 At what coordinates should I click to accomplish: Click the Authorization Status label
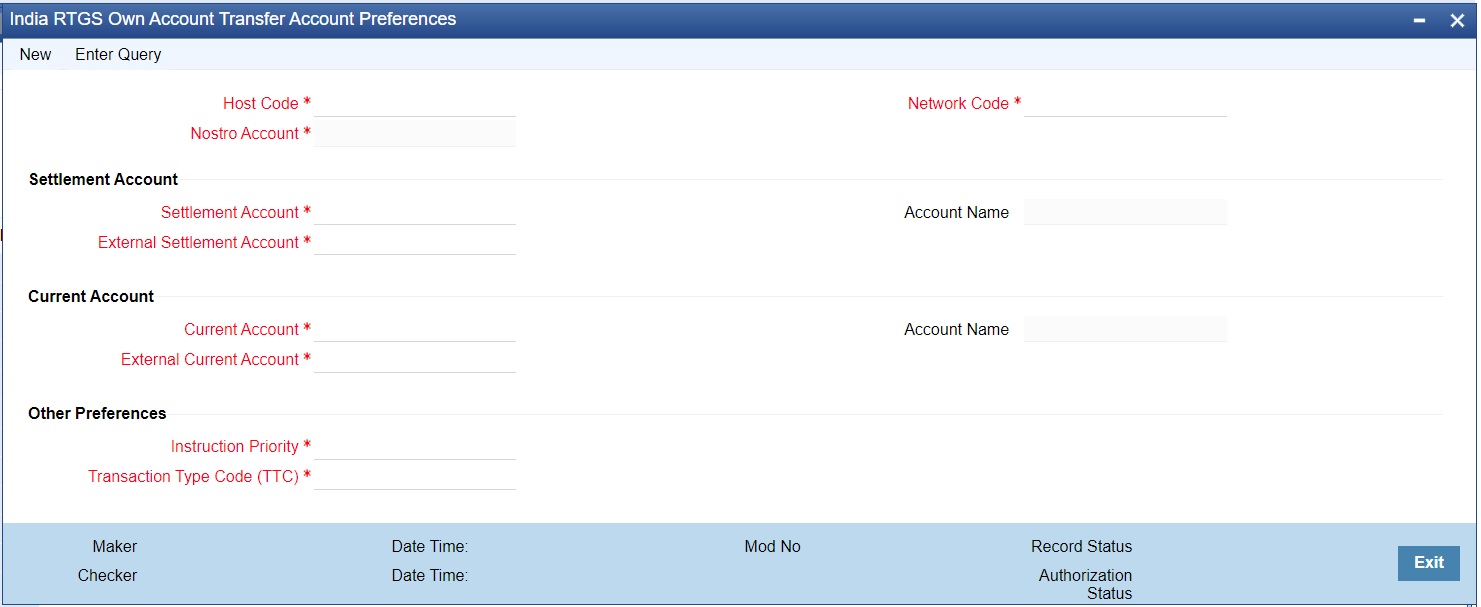[1086, 584]
